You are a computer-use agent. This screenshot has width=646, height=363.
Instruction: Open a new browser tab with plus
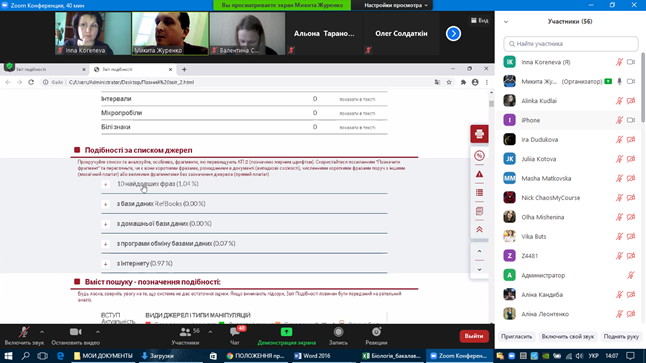[184, 69]
